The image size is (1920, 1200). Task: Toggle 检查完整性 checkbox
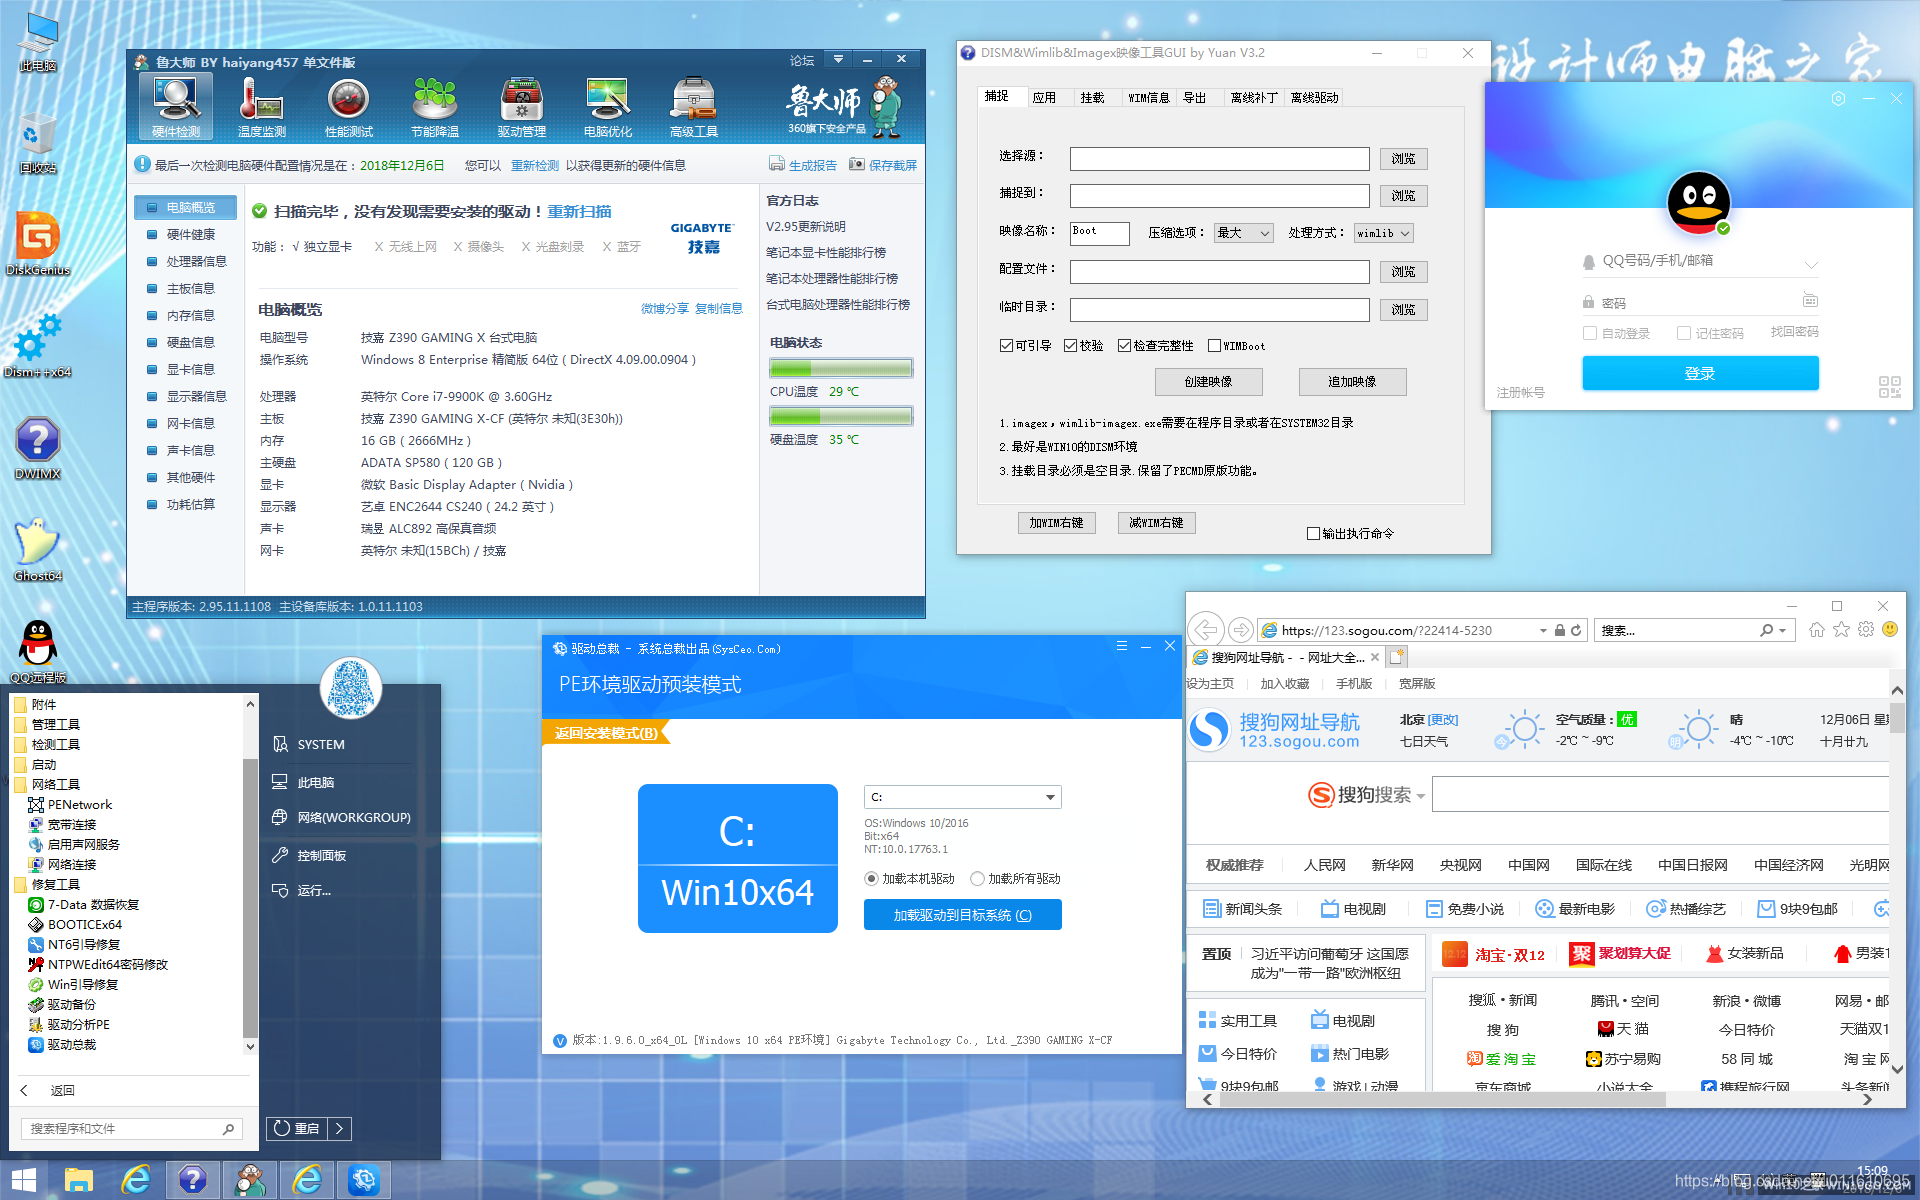pyautogui.click(x=1124, y=346)
